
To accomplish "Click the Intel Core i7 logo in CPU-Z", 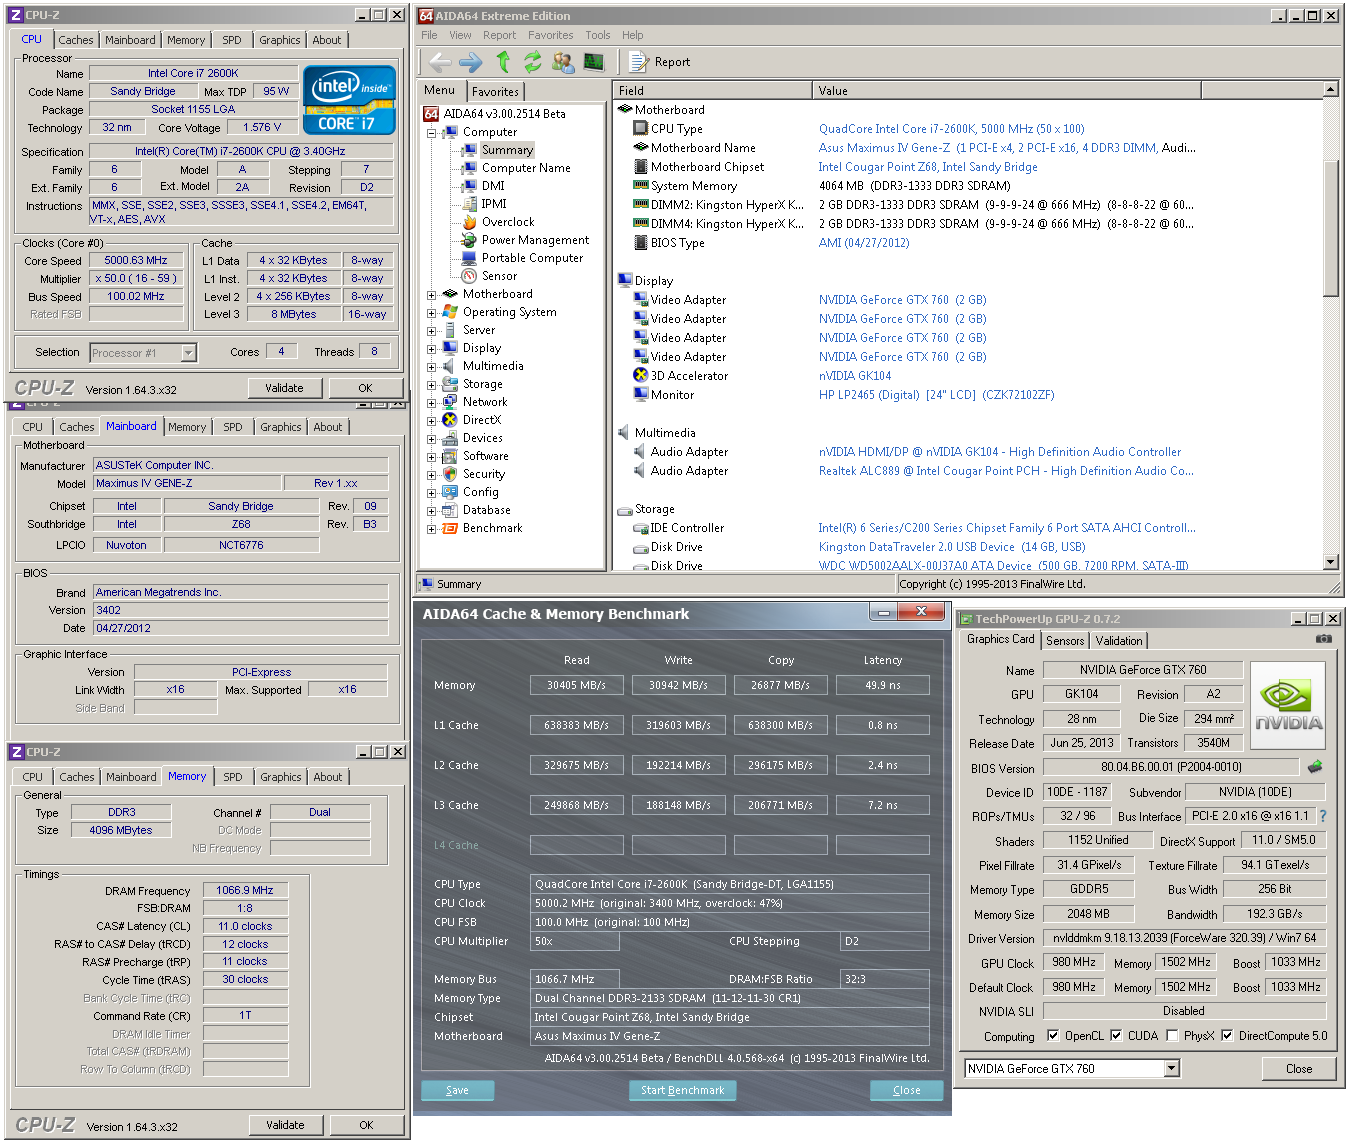I will (349, 99).
